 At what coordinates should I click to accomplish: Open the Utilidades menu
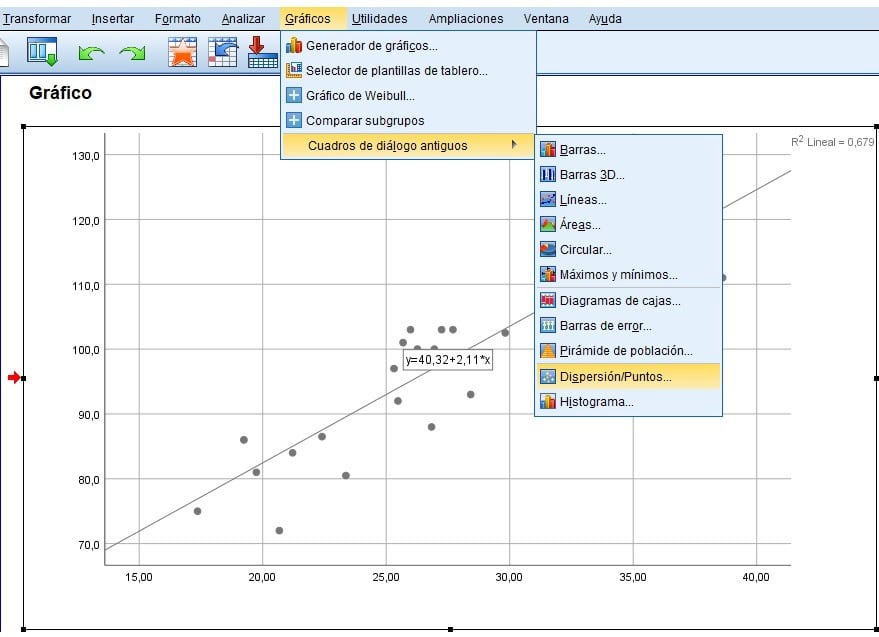tap(379, 19)
